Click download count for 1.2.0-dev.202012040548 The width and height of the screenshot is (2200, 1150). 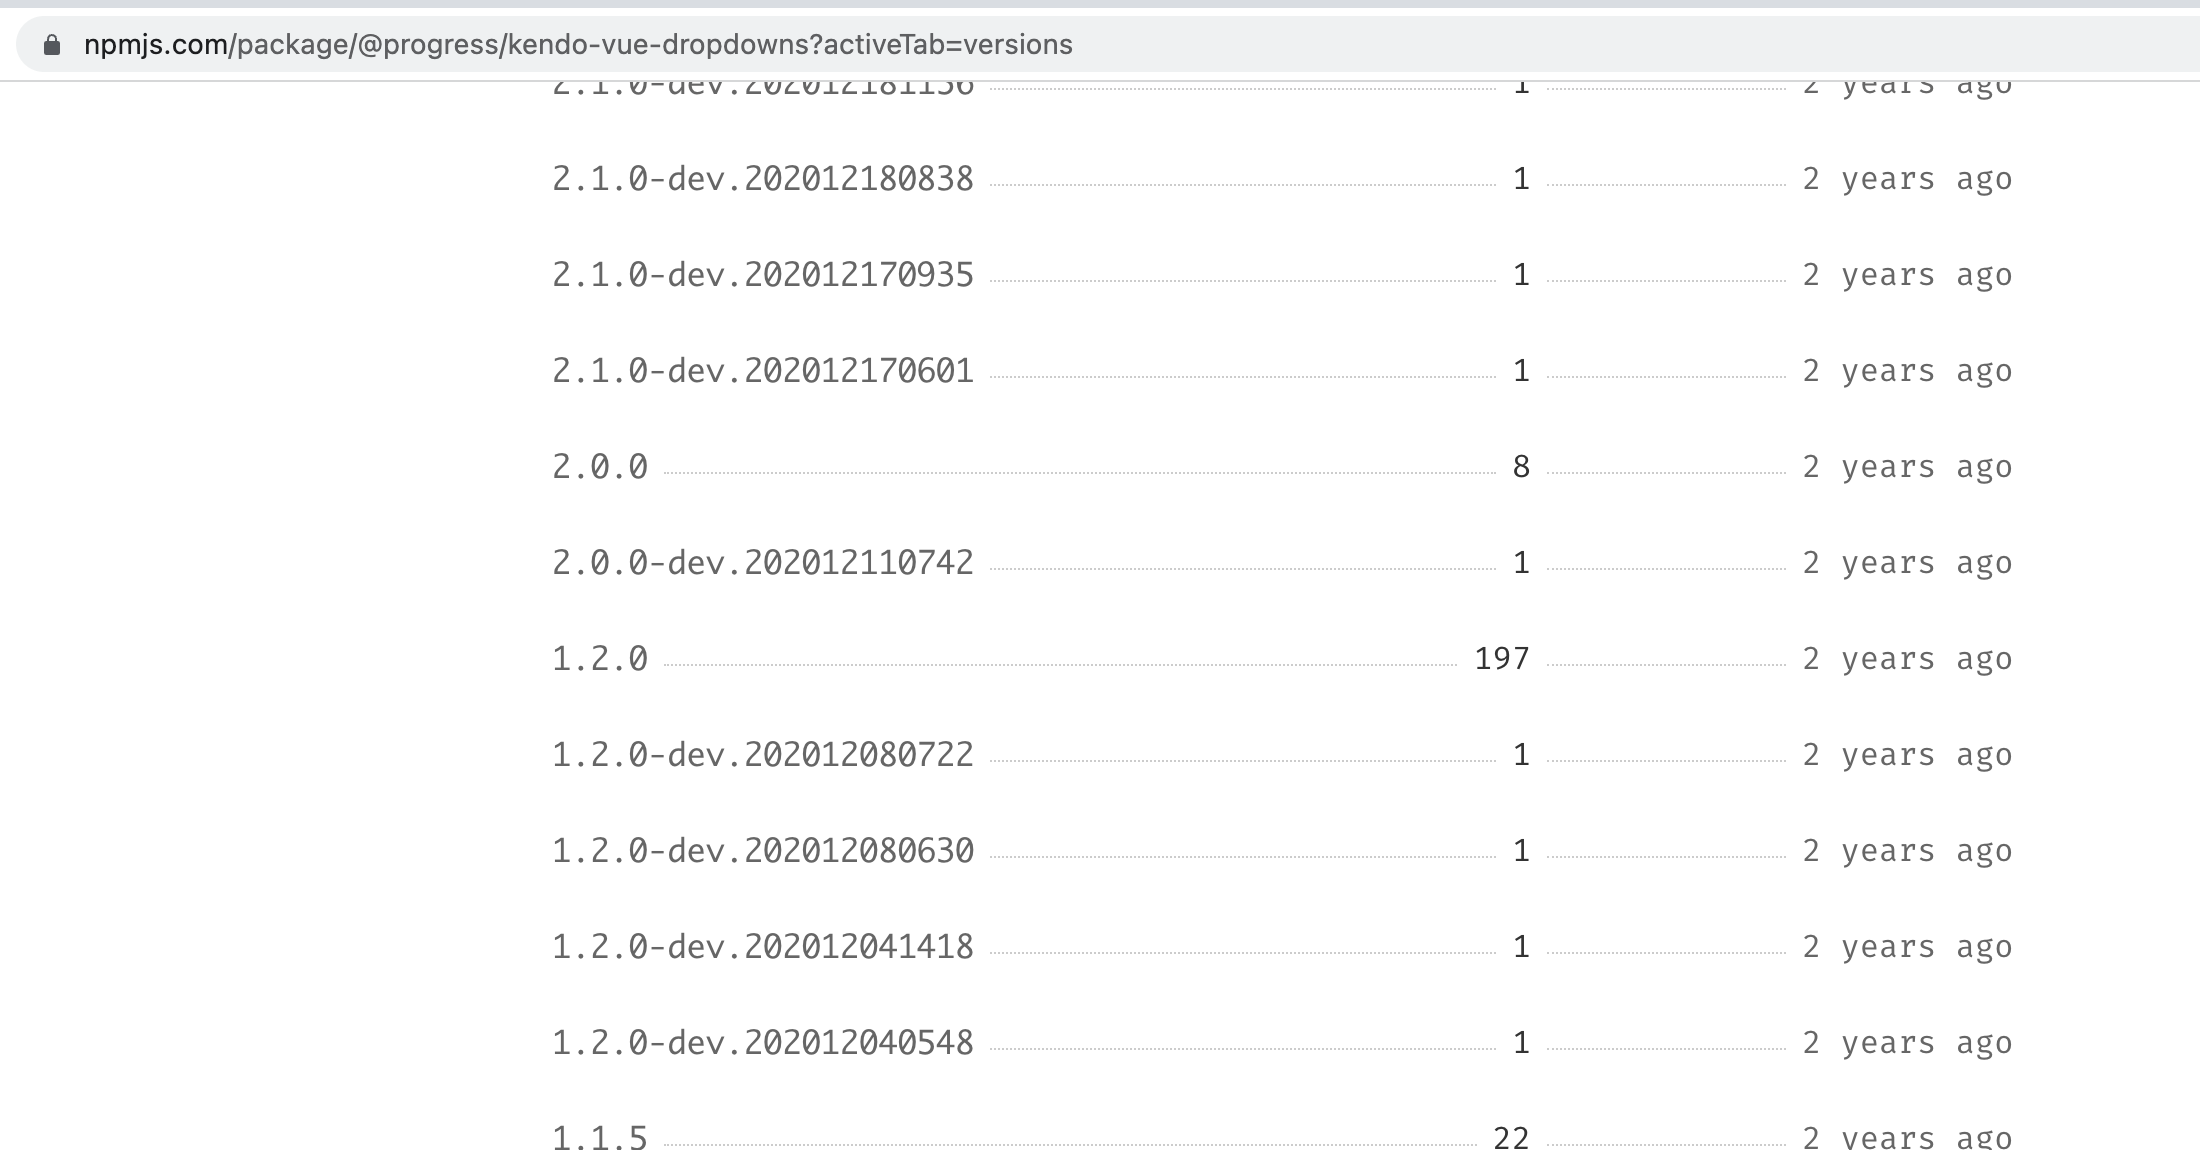point(1521,1043)
